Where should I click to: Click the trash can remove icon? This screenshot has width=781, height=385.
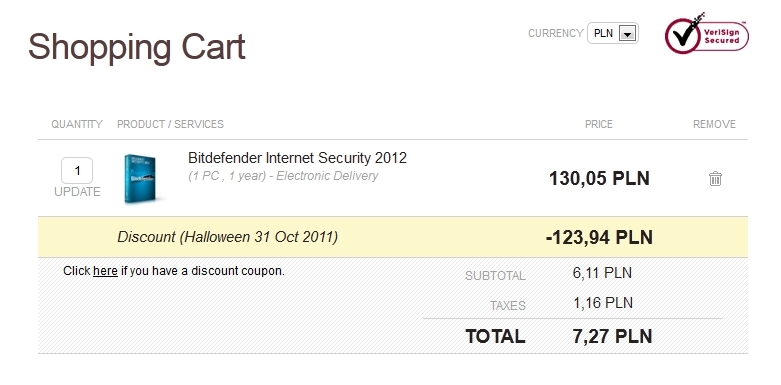click(715, 178)
